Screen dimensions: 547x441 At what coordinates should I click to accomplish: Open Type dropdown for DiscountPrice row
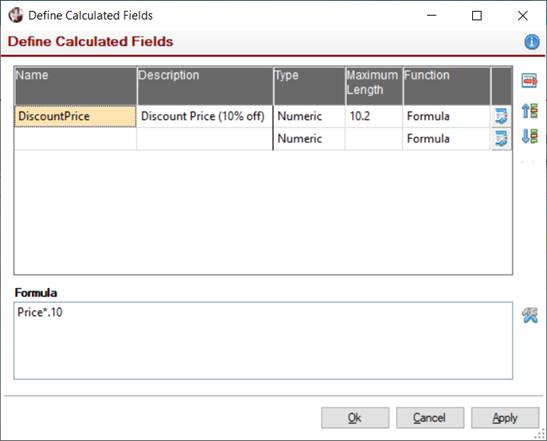pyautogui.click(x=309, y=116)
